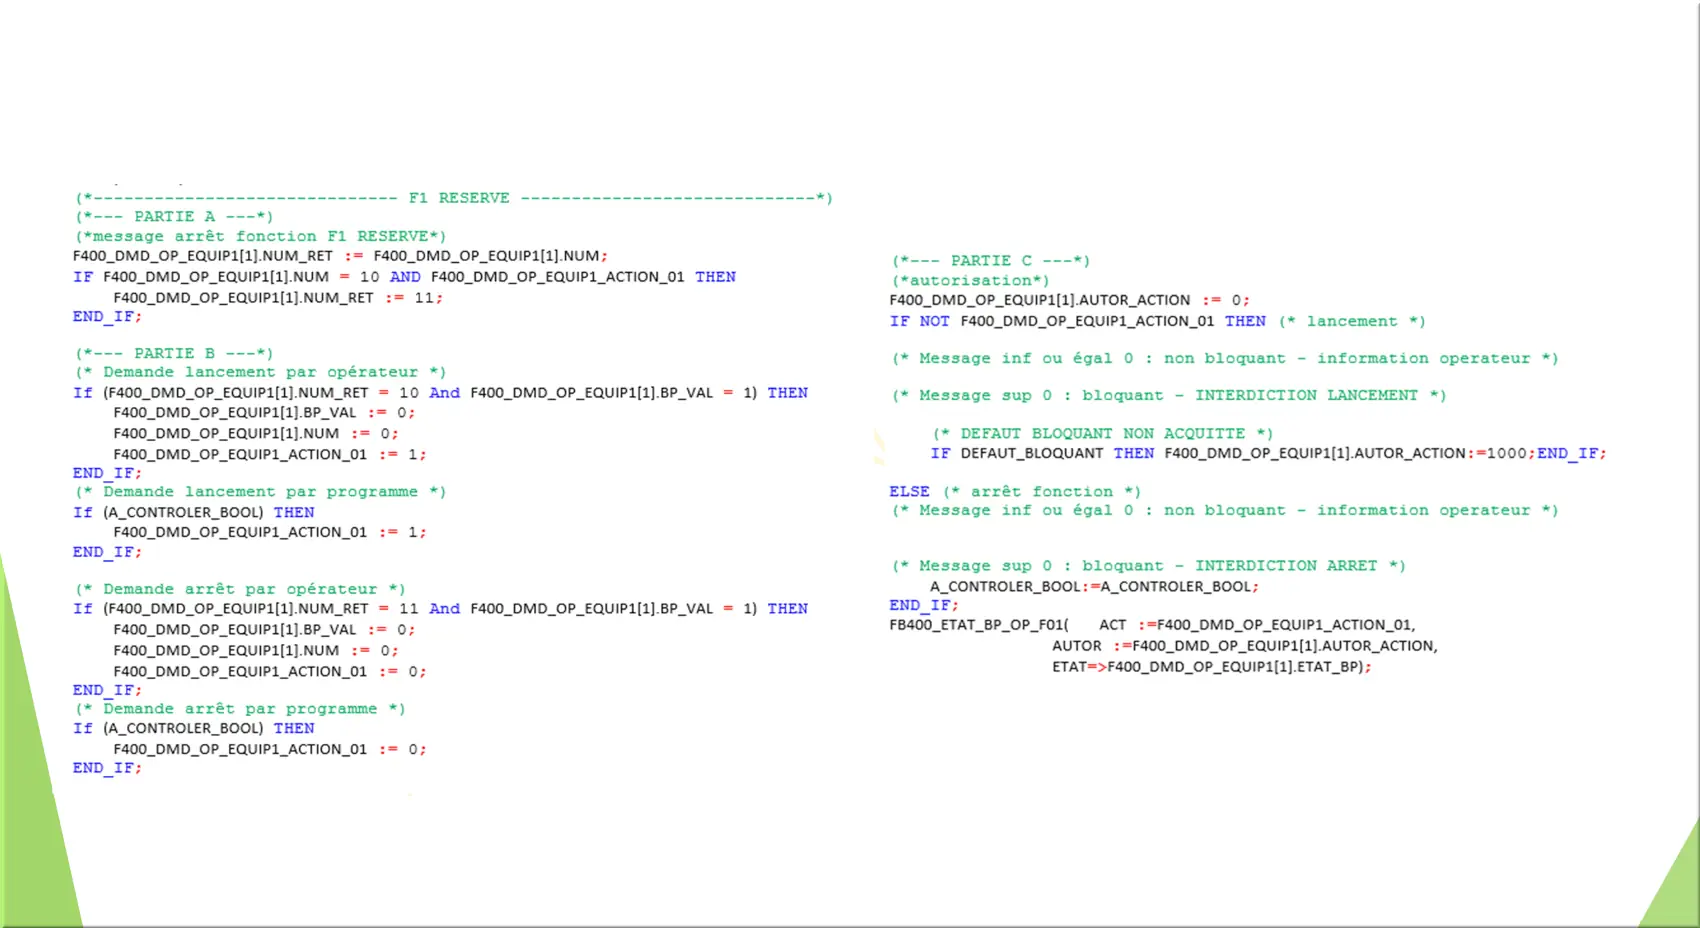
Task: Click comment 'Demande arrêt par programme'
Action: (x=240, y=709)
